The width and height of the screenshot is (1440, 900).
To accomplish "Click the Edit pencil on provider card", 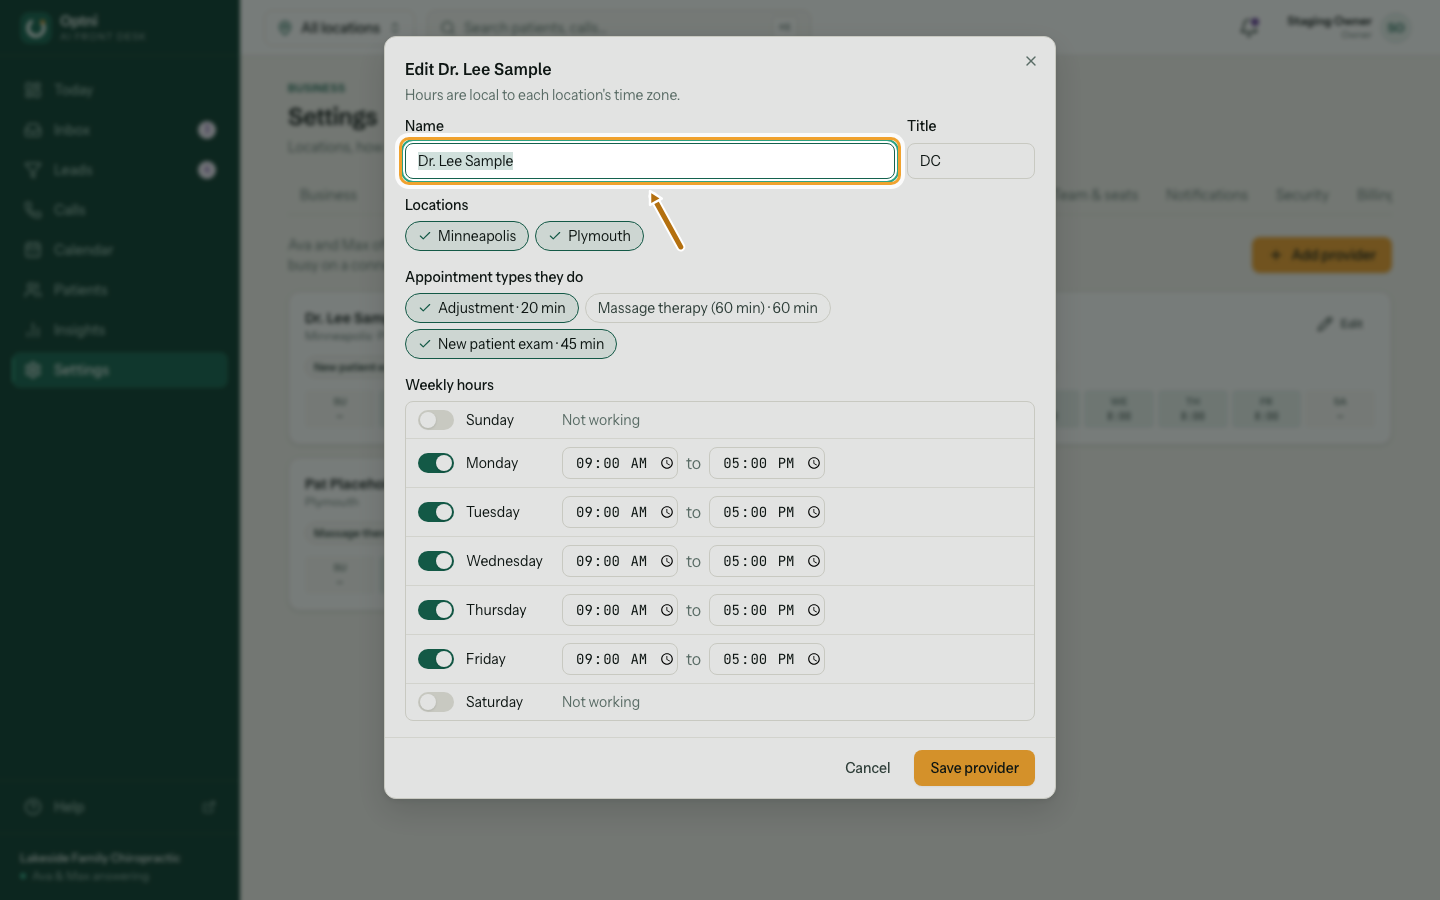I will 1340,324.
